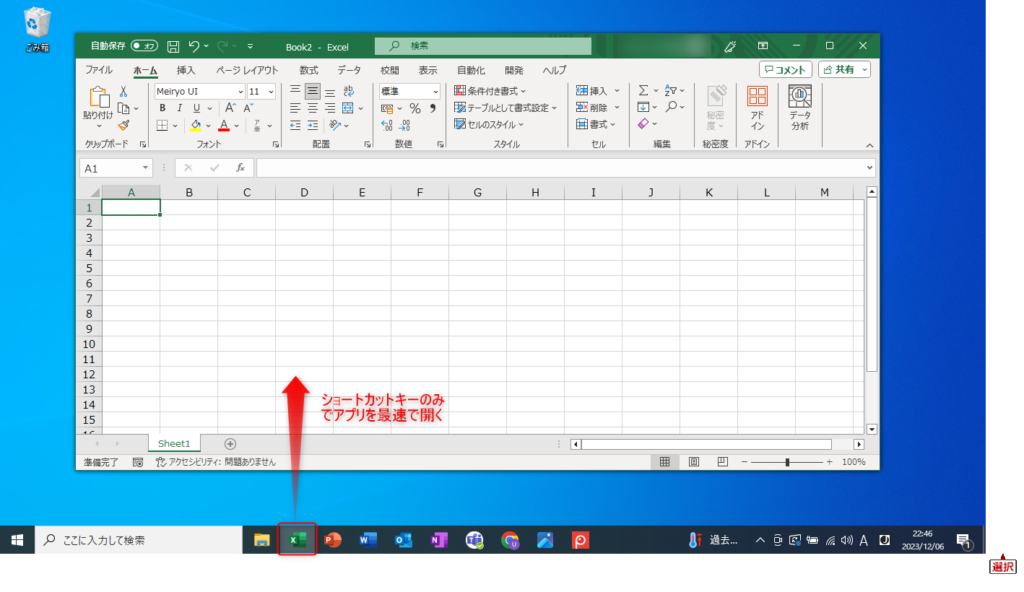Switch to Page Layout view in status bar
The image size is (1024, 592).
694,462
